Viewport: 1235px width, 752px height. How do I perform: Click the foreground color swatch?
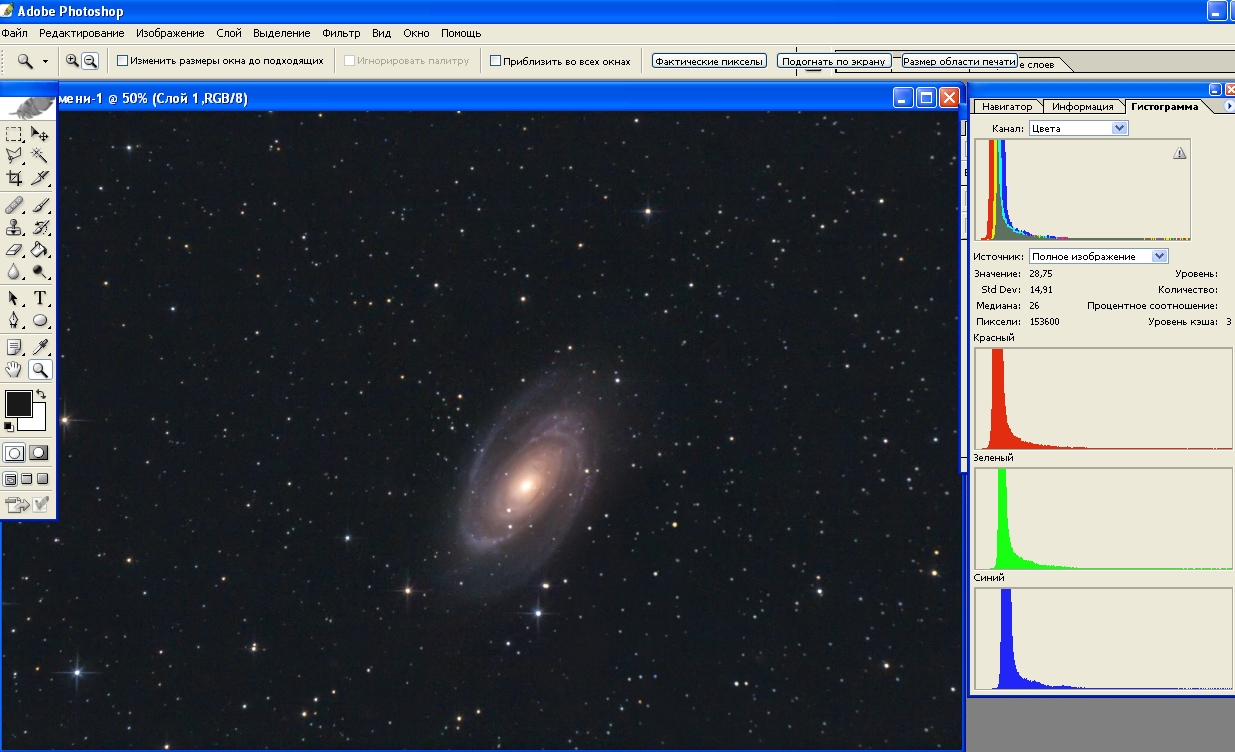click(x=18, y=404)
